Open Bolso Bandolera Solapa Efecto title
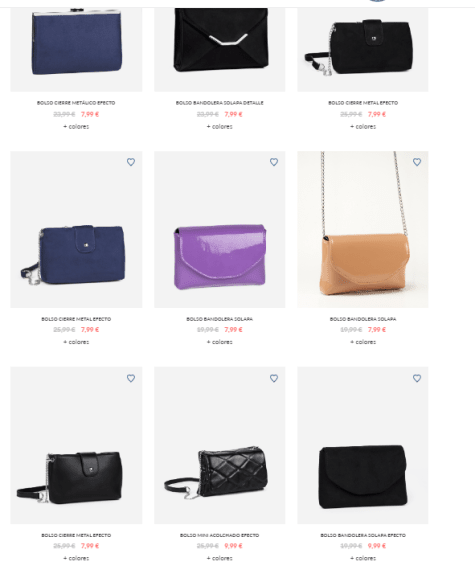The width and height of the screenshot is (475, 578). tap(363, 535)
